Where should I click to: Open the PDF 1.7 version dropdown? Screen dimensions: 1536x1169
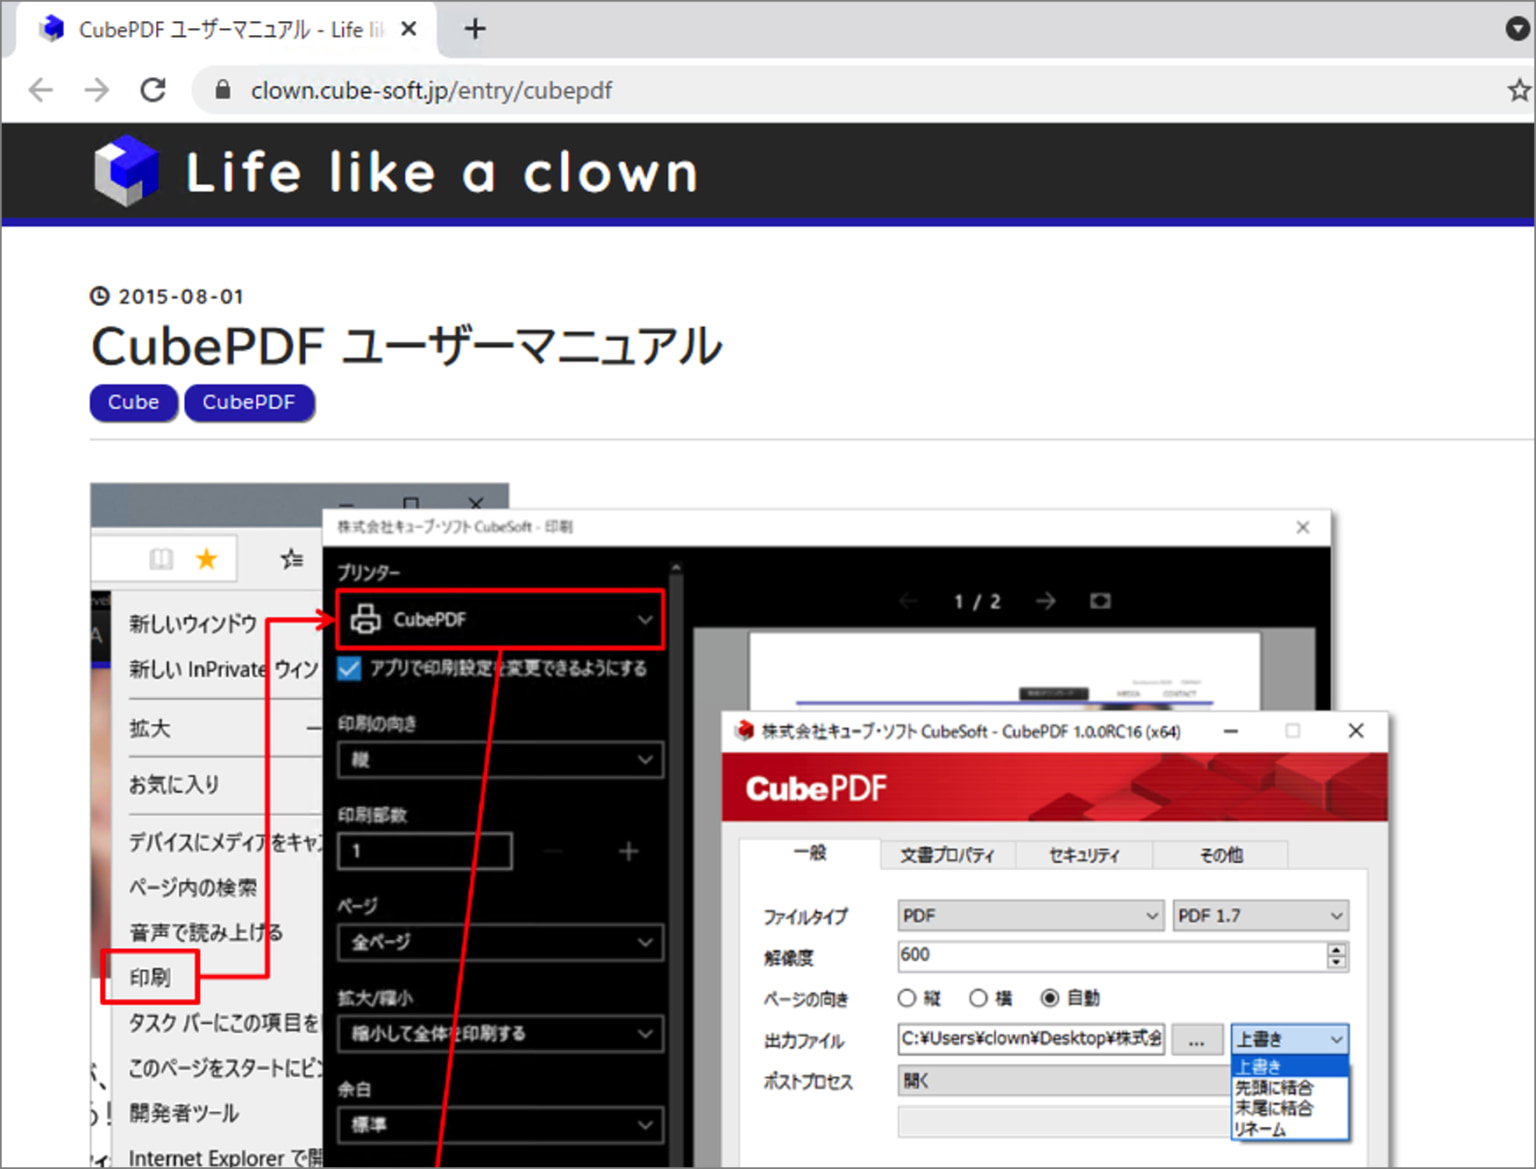tap(1260, 915)
